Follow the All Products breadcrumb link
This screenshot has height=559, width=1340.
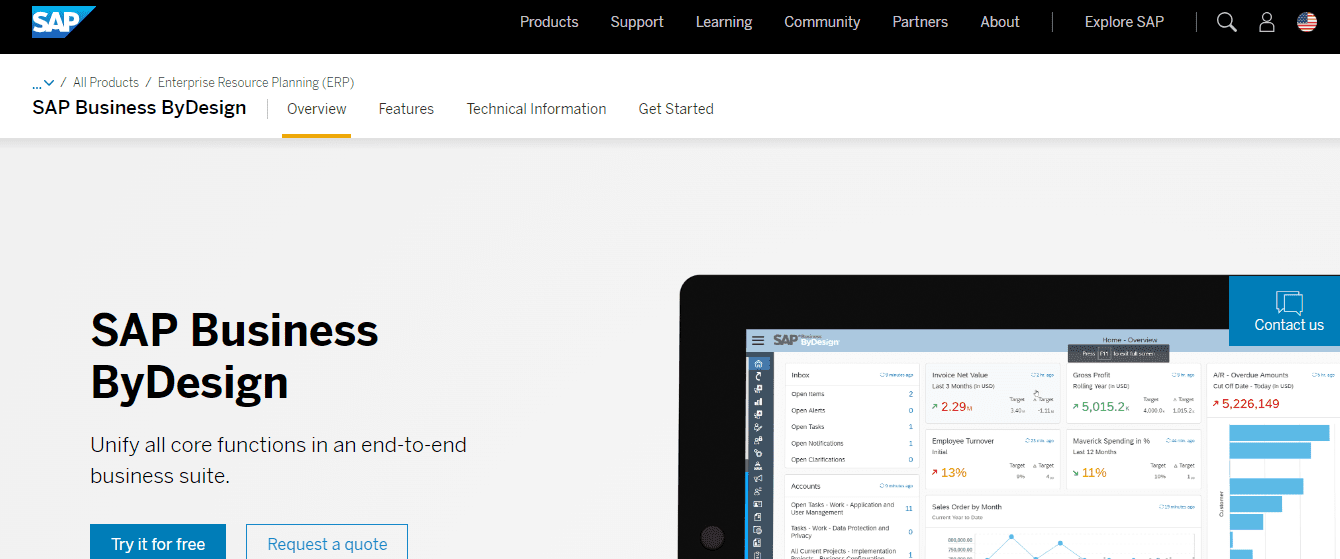point(106,83)
